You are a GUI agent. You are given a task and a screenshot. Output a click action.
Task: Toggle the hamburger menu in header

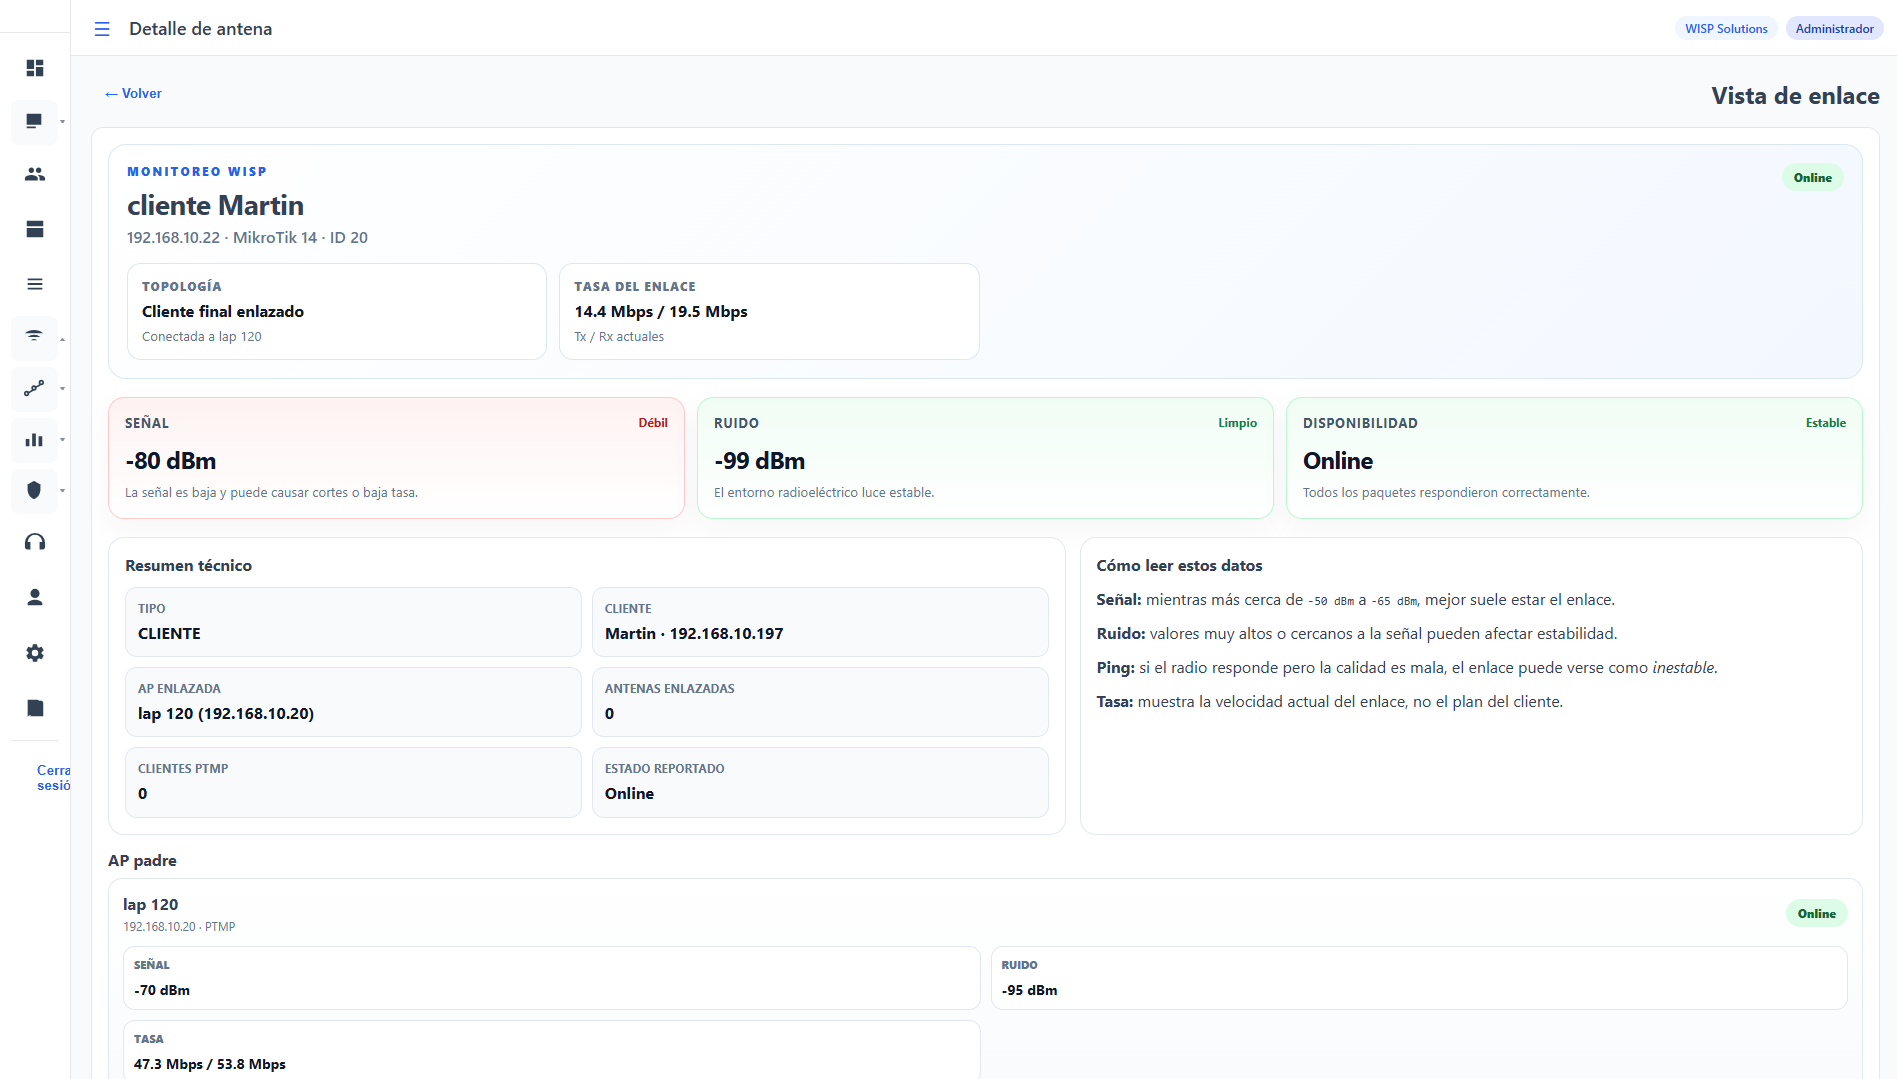tap(102, 29)
